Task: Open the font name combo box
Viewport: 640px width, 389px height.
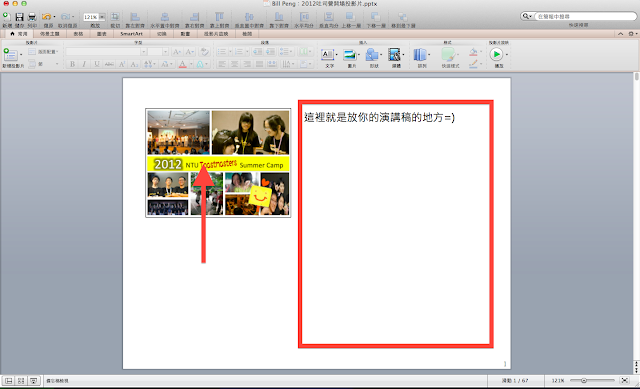Action: pyautogui.click(x=106, y=52)
